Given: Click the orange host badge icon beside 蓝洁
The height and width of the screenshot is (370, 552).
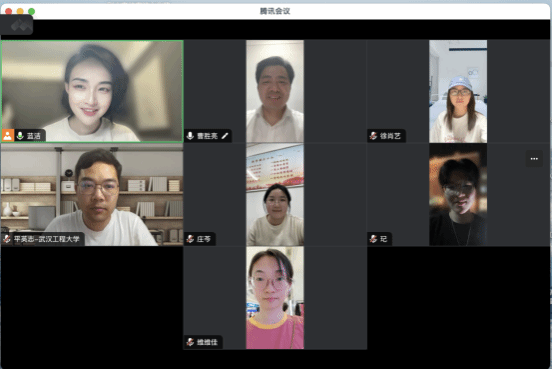Looking at the screenshot, I should [7, 136].
